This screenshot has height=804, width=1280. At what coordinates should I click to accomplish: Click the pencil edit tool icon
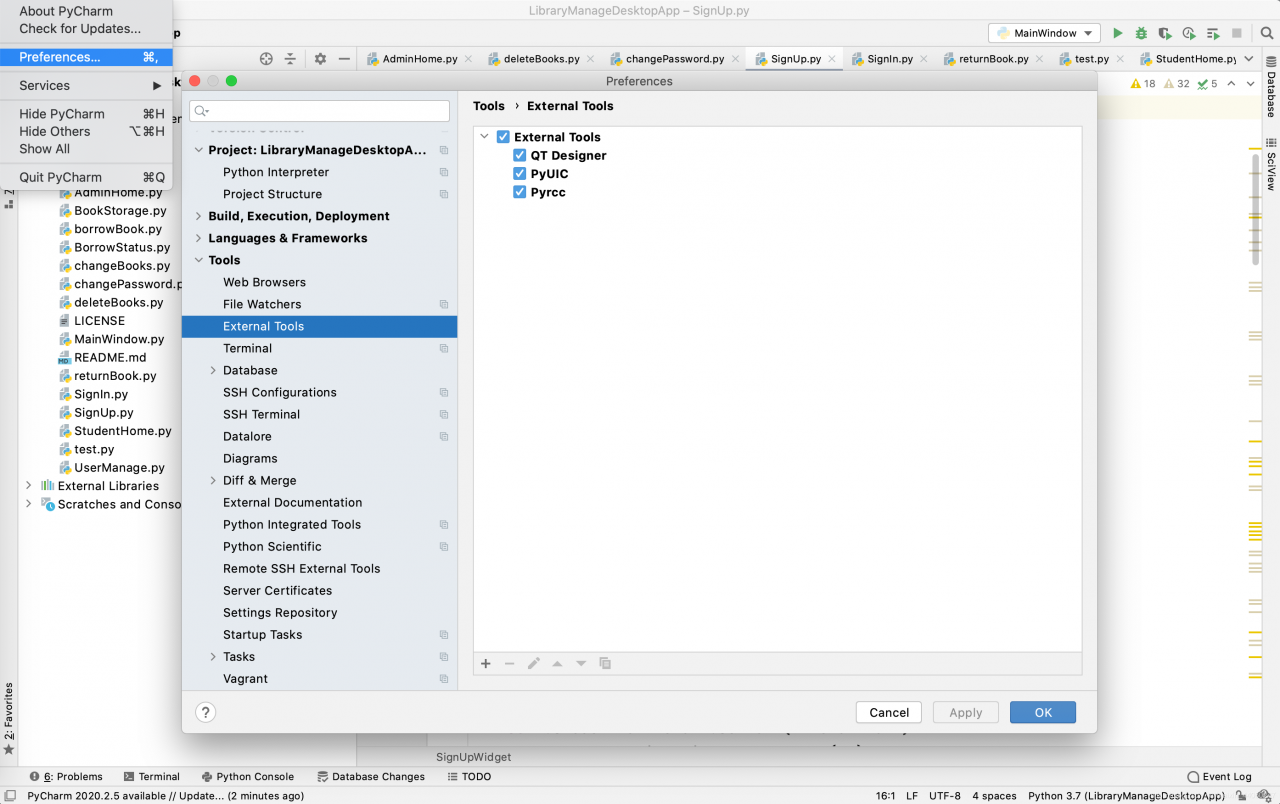533,664
